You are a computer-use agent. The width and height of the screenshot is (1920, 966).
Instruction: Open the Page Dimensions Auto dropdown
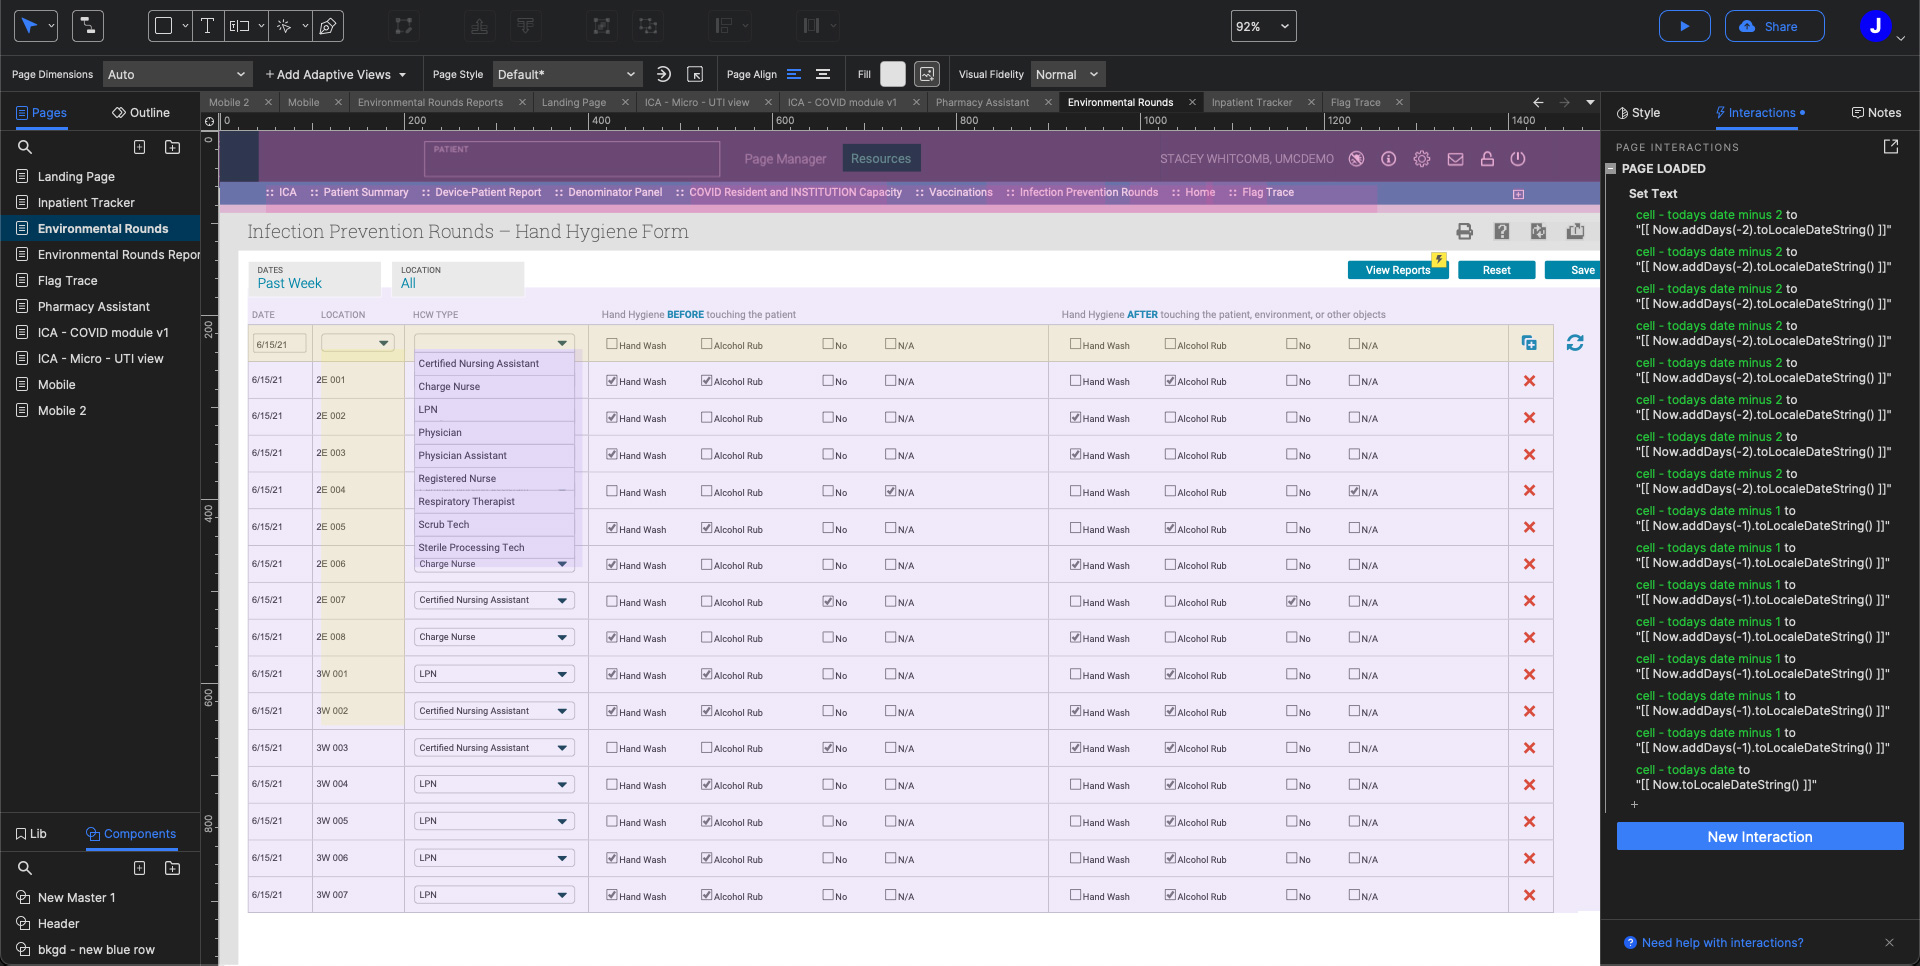[x=177, y=74]
